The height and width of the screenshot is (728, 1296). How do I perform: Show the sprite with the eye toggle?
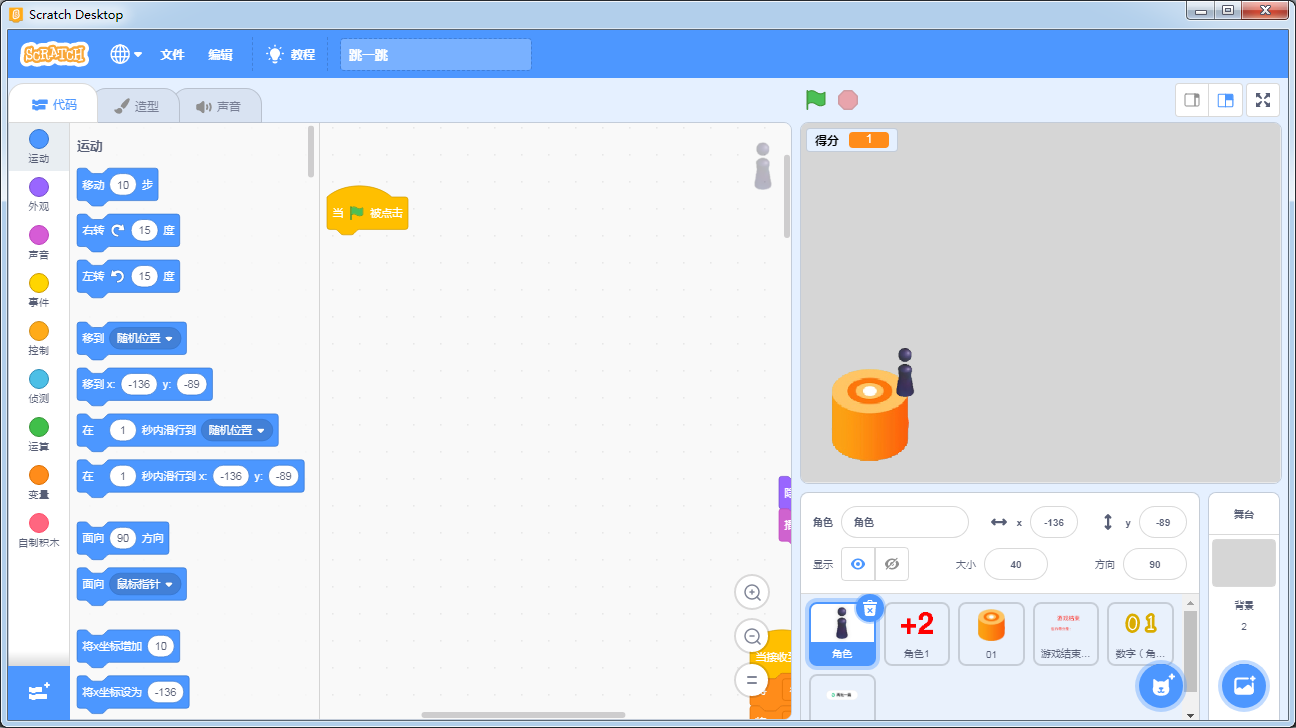pyautogui.click(x=857, y=564)
